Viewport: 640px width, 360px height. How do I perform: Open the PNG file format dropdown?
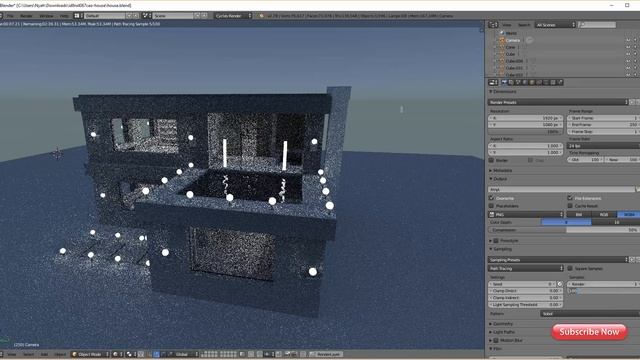pyautogui.click(x=526, y=214)
